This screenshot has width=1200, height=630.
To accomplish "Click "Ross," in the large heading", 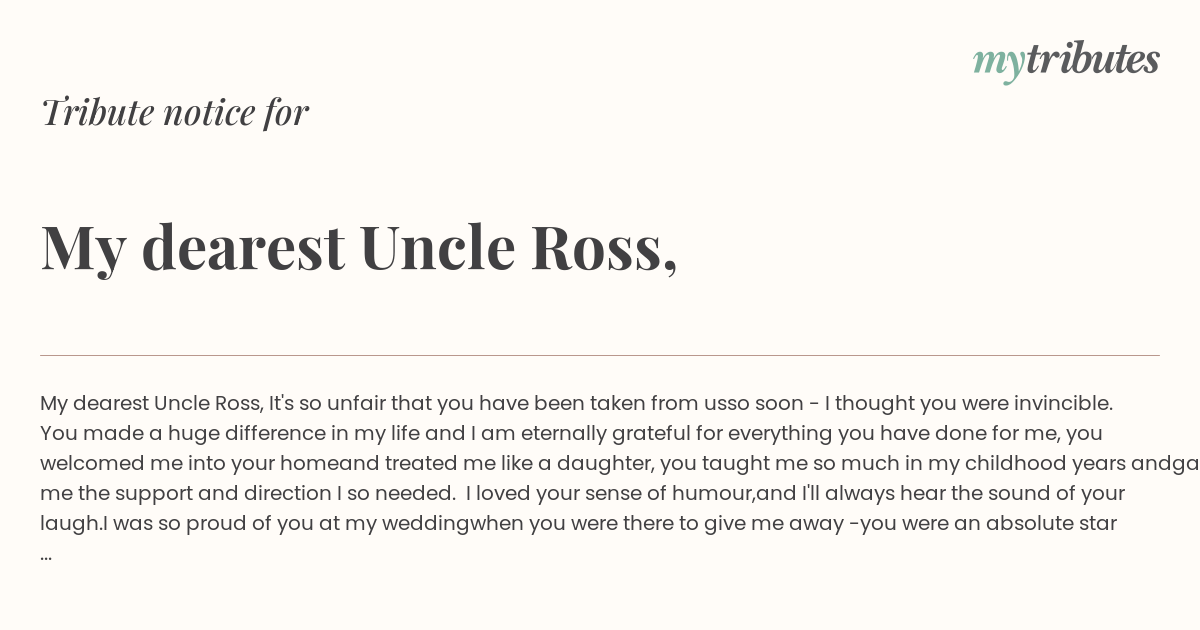I will [603, 250].
